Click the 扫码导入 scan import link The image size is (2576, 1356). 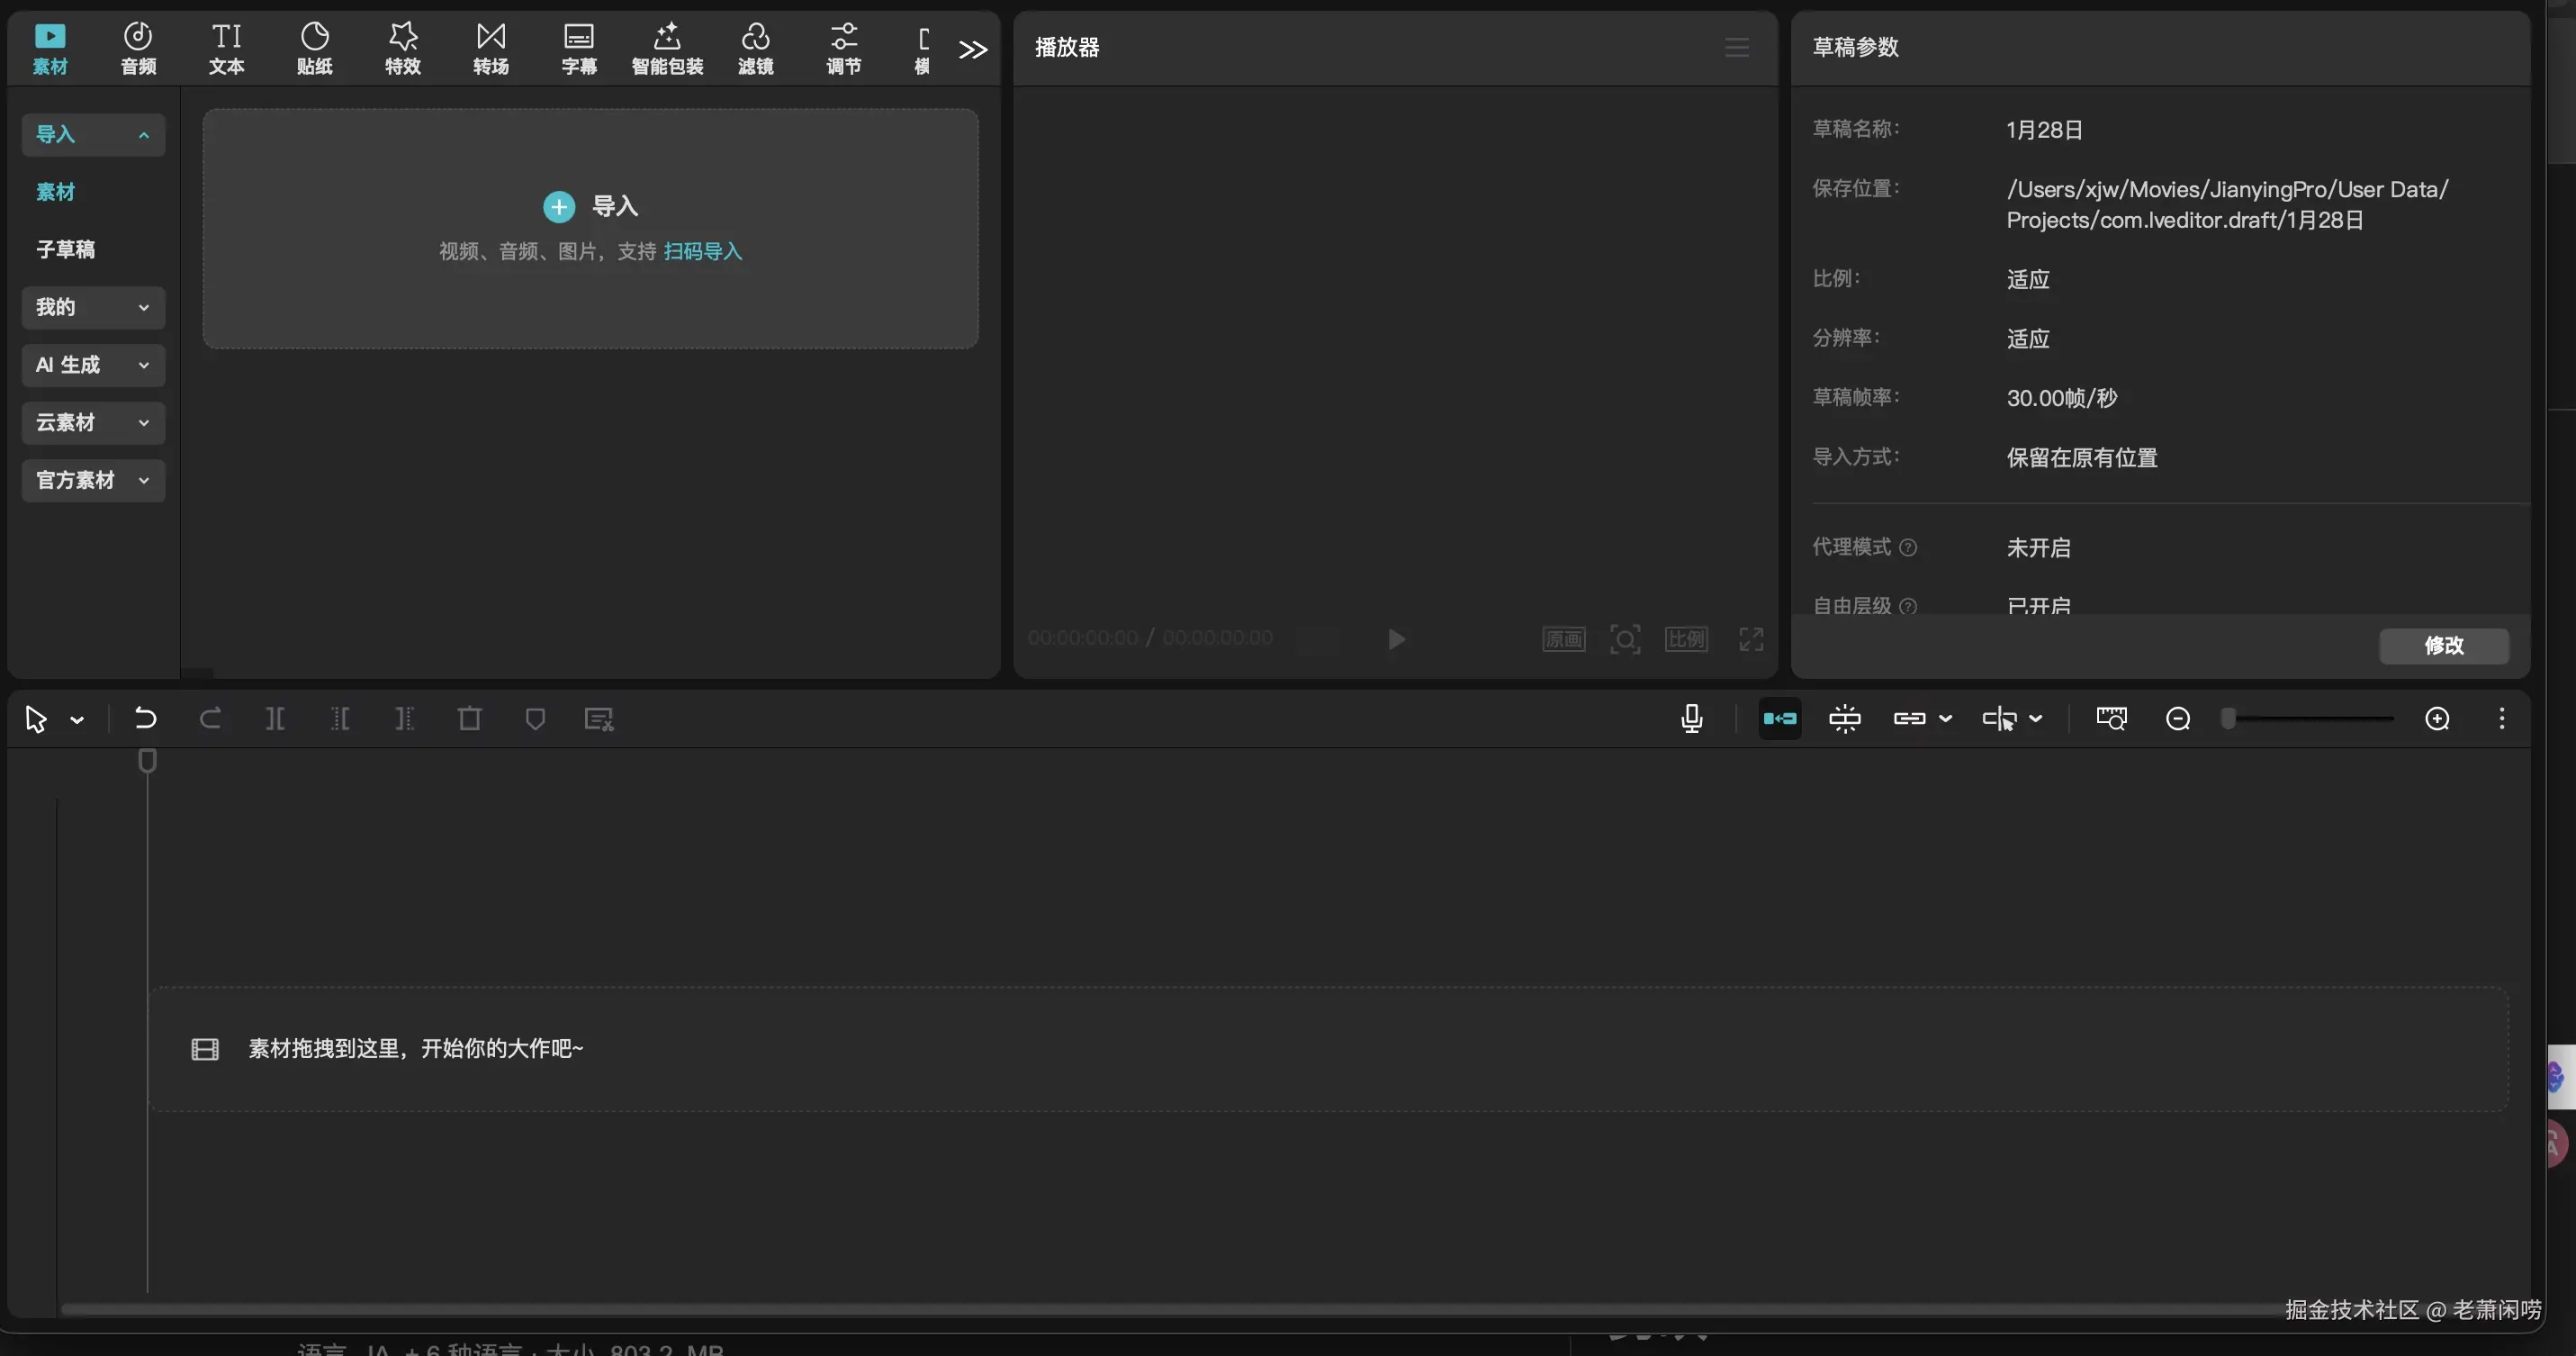[702, 251]
